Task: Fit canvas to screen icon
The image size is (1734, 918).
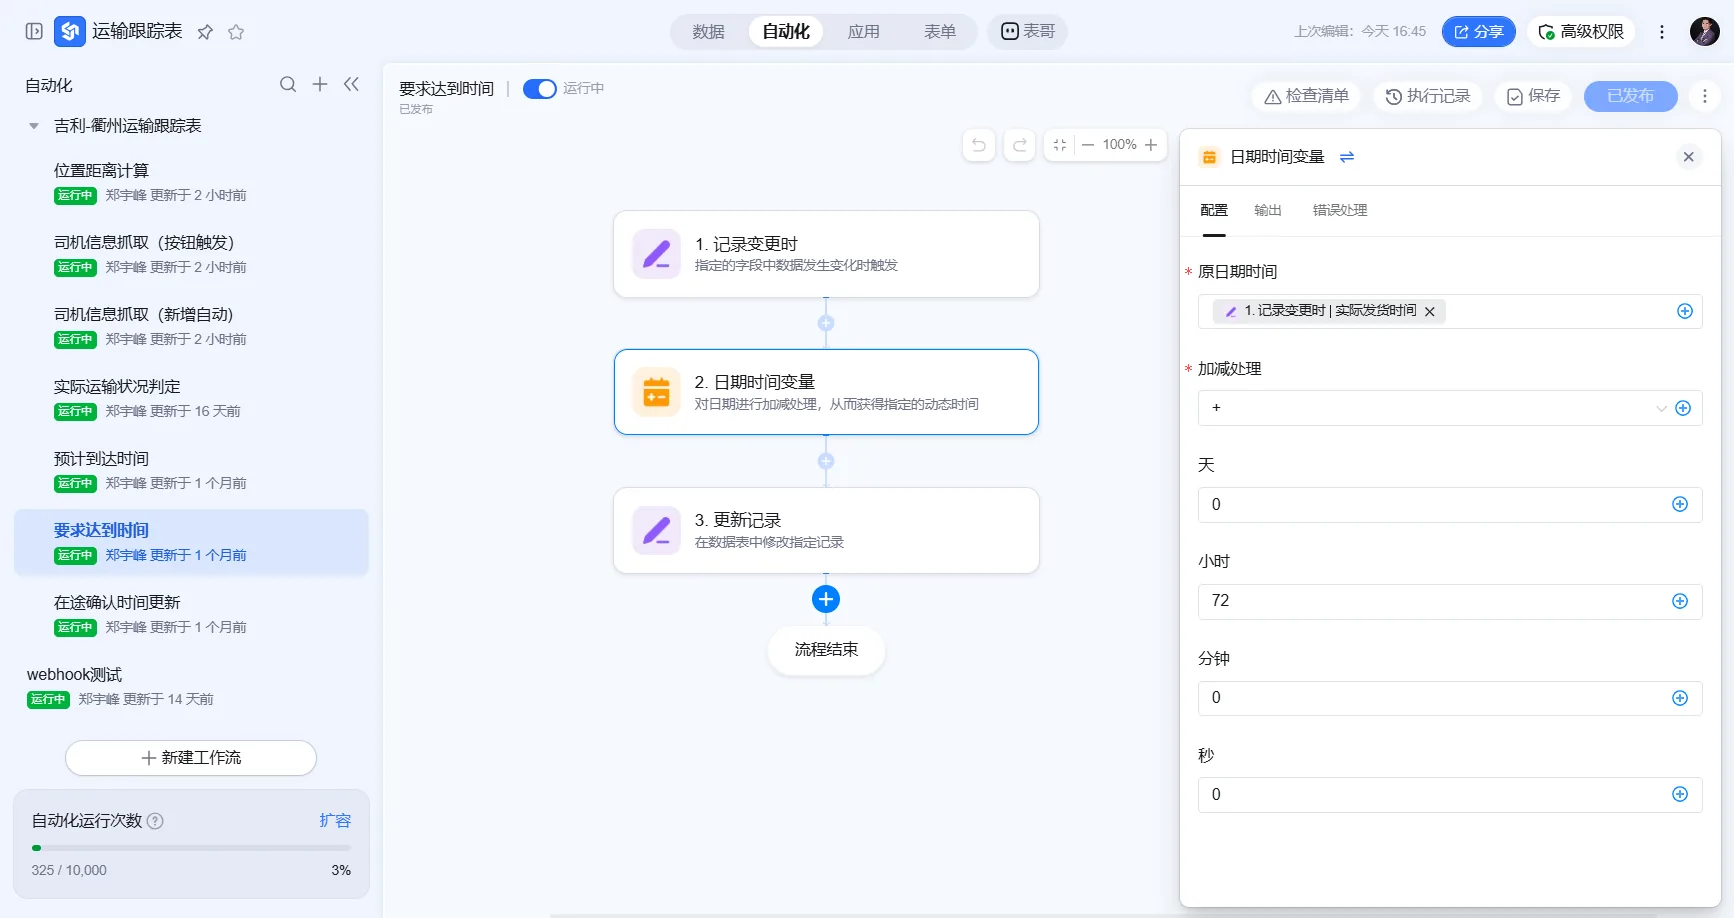Action: coord(1060,145)
